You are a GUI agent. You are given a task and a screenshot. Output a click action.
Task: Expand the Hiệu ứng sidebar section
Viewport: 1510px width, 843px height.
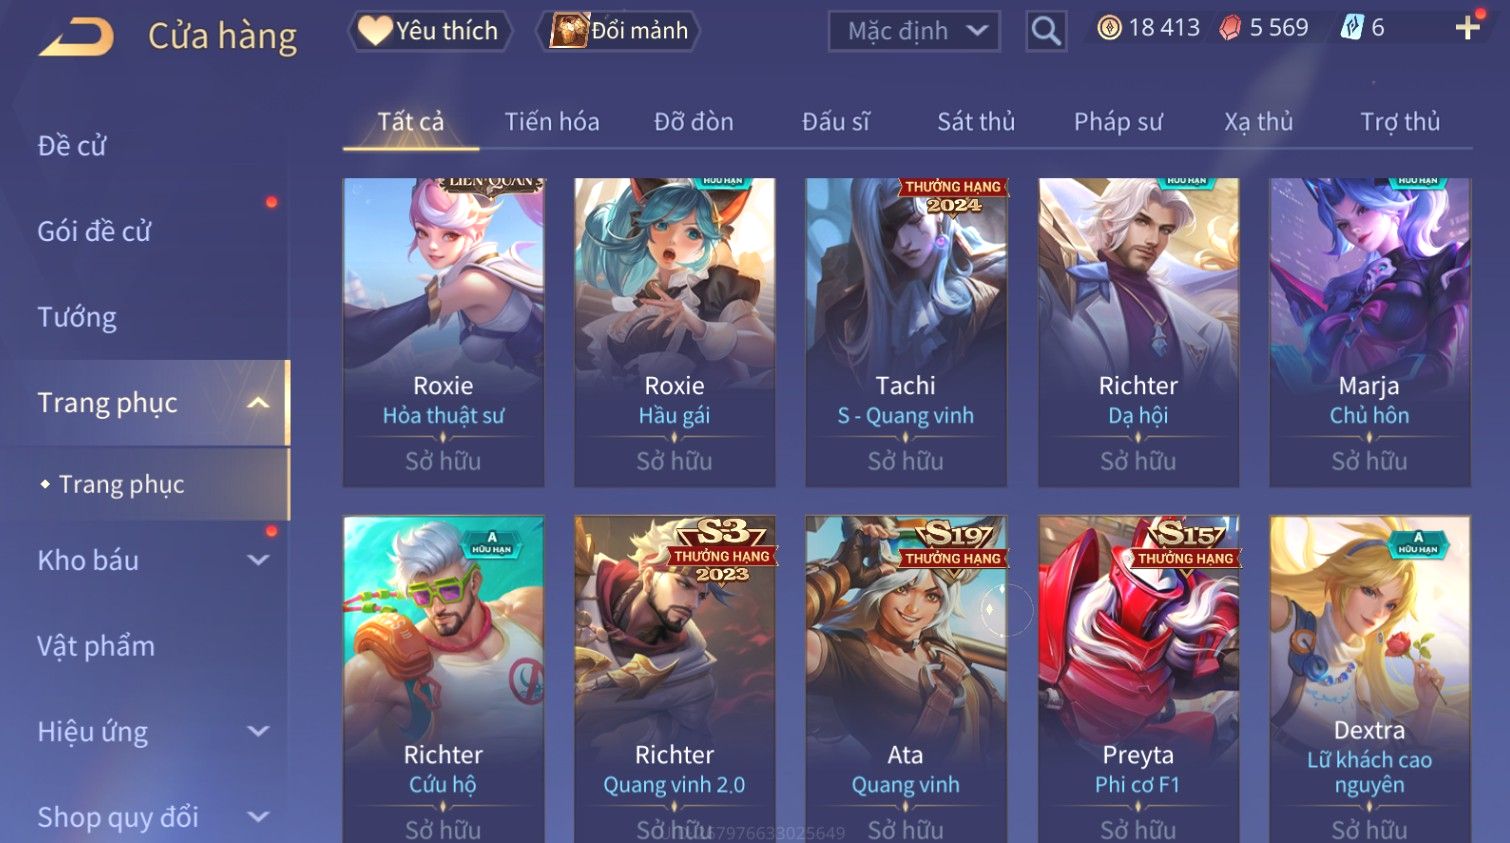[258, 731]
